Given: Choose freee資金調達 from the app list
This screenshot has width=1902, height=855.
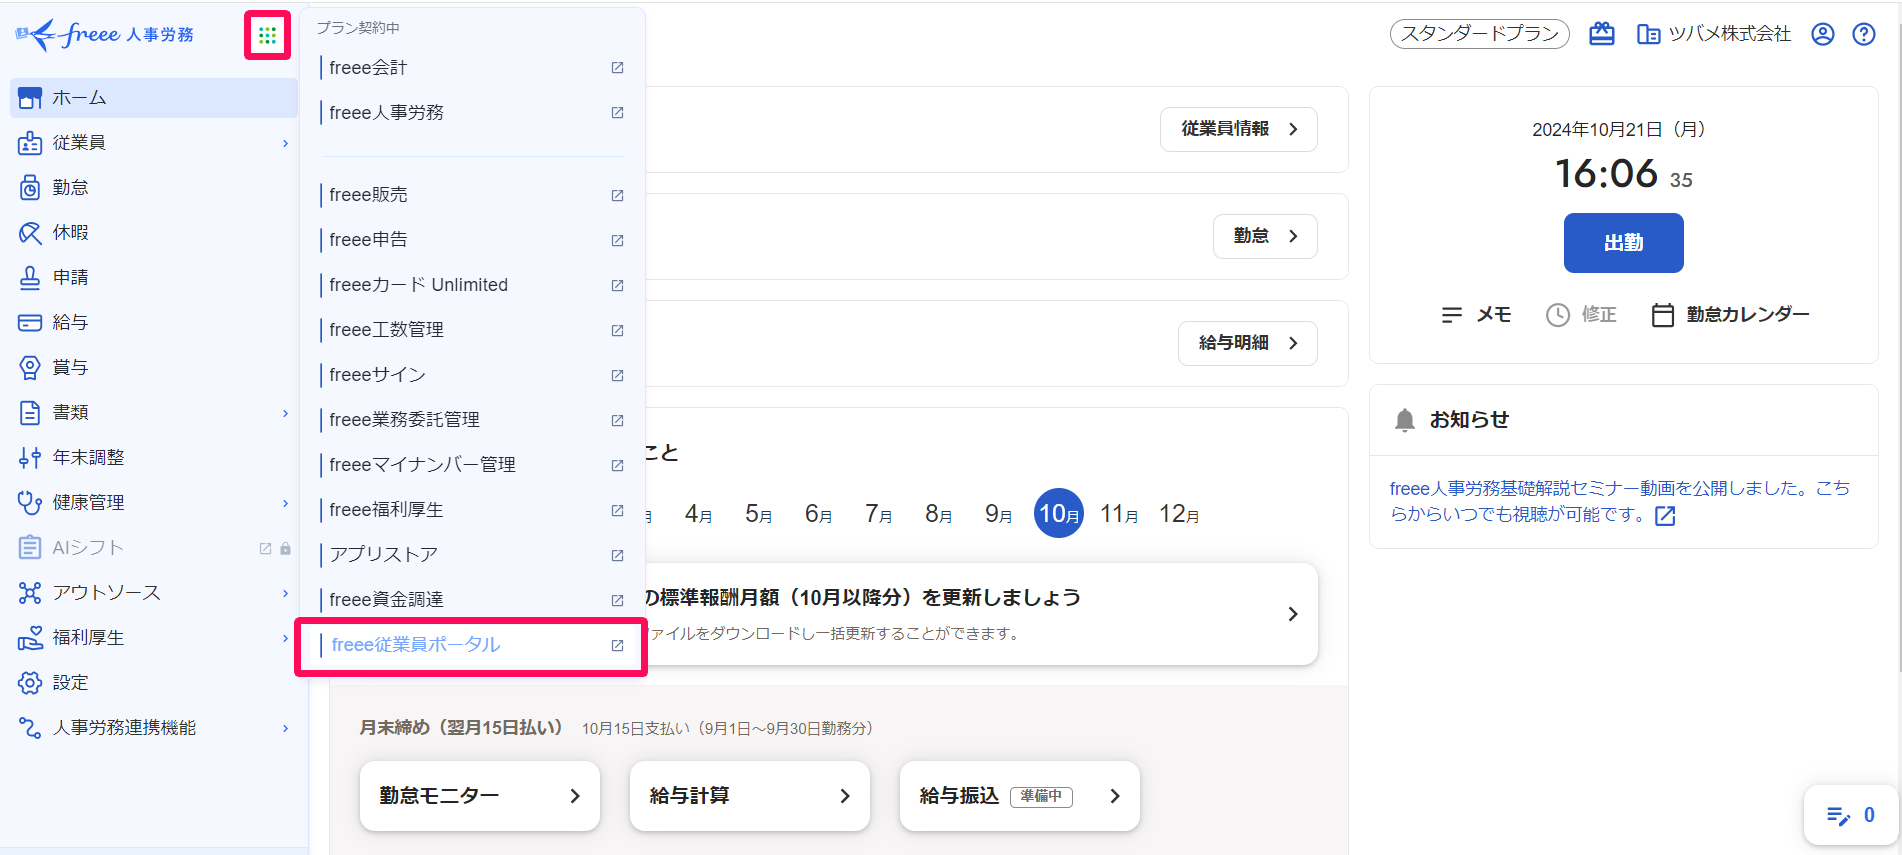Looking at the screenshot, I should (472, 600).
